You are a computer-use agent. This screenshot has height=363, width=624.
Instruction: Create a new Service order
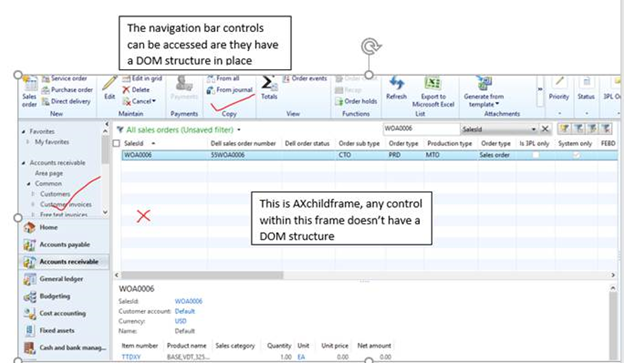(x=64, y=78)
